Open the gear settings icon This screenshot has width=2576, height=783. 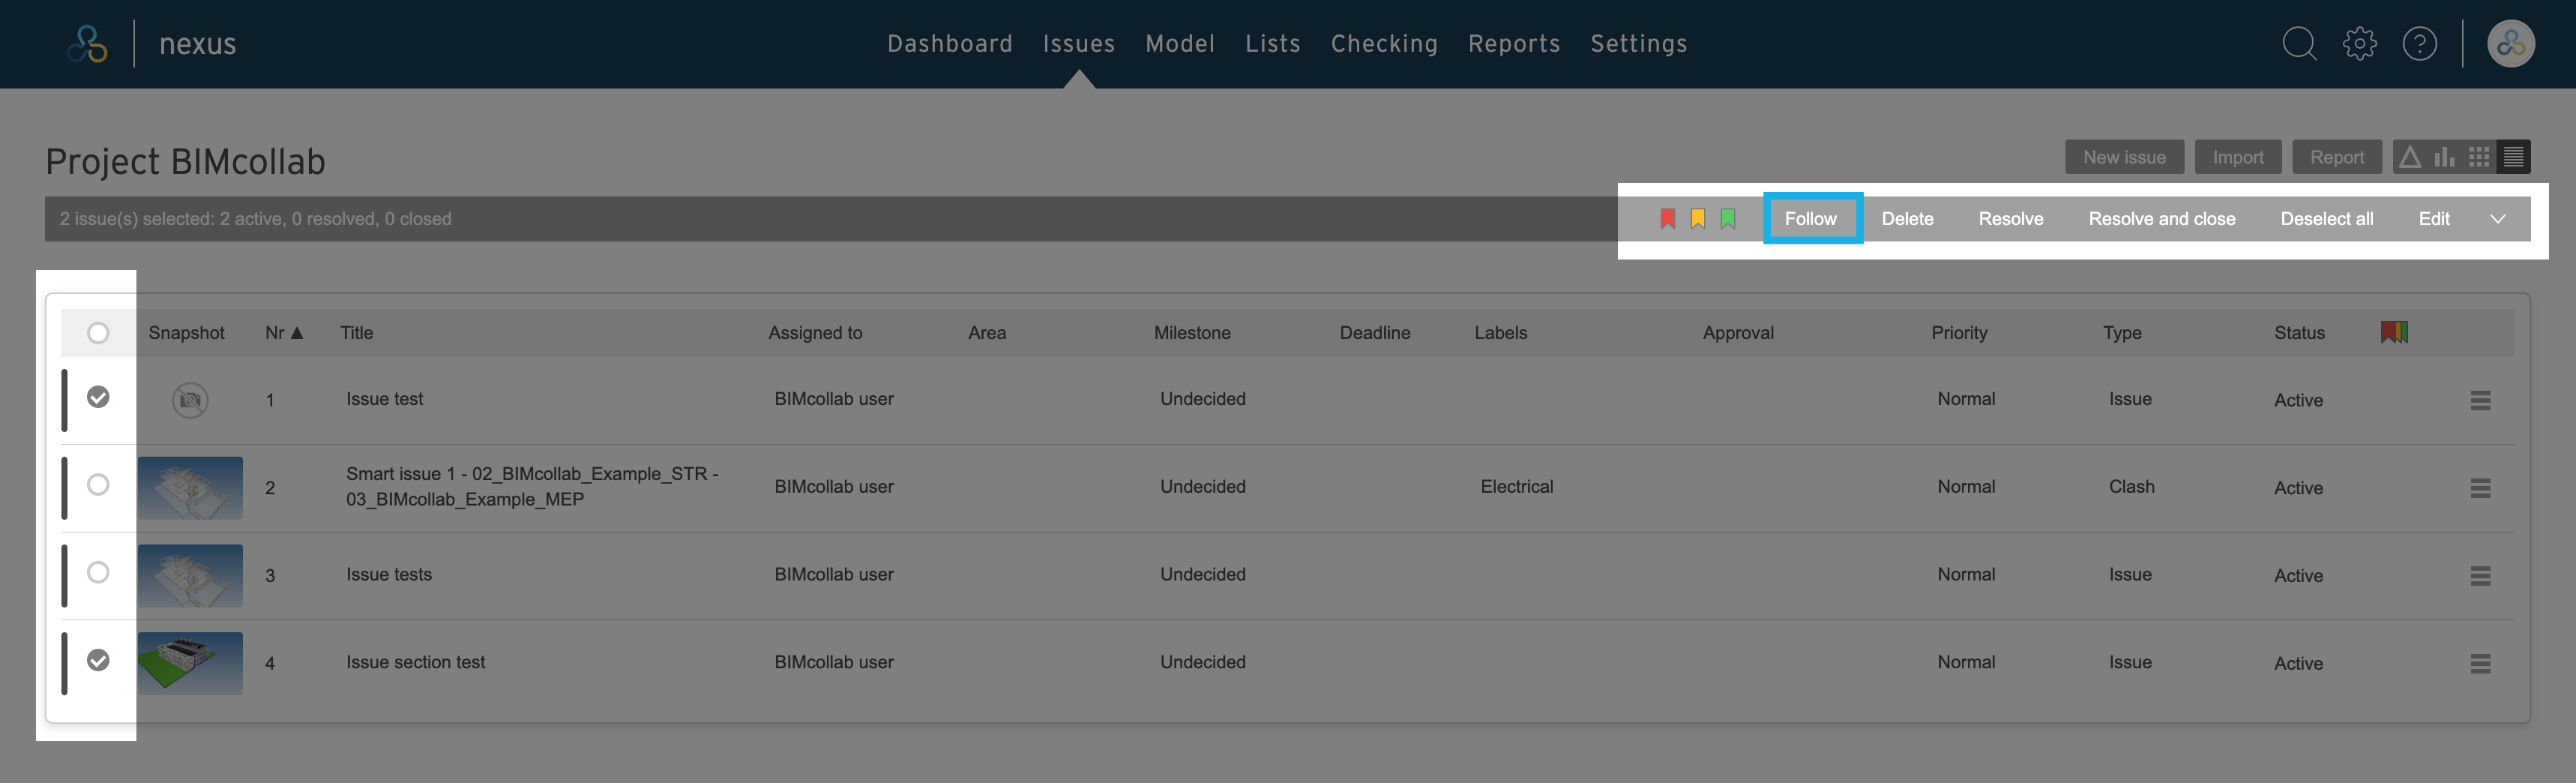coord(2360,44)
